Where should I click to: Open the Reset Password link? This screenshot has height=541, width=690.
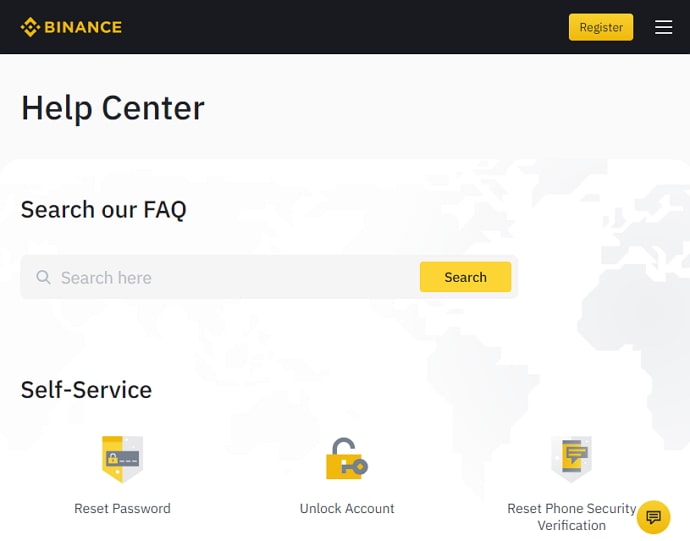point(122,508)
